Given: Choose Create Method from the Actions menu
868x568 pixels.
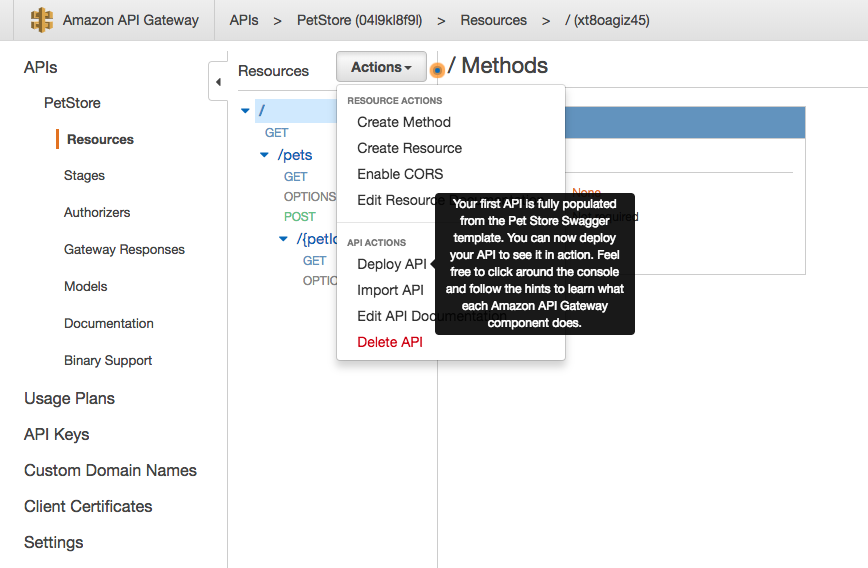Looking at the screenshot, I should [404, 122].
